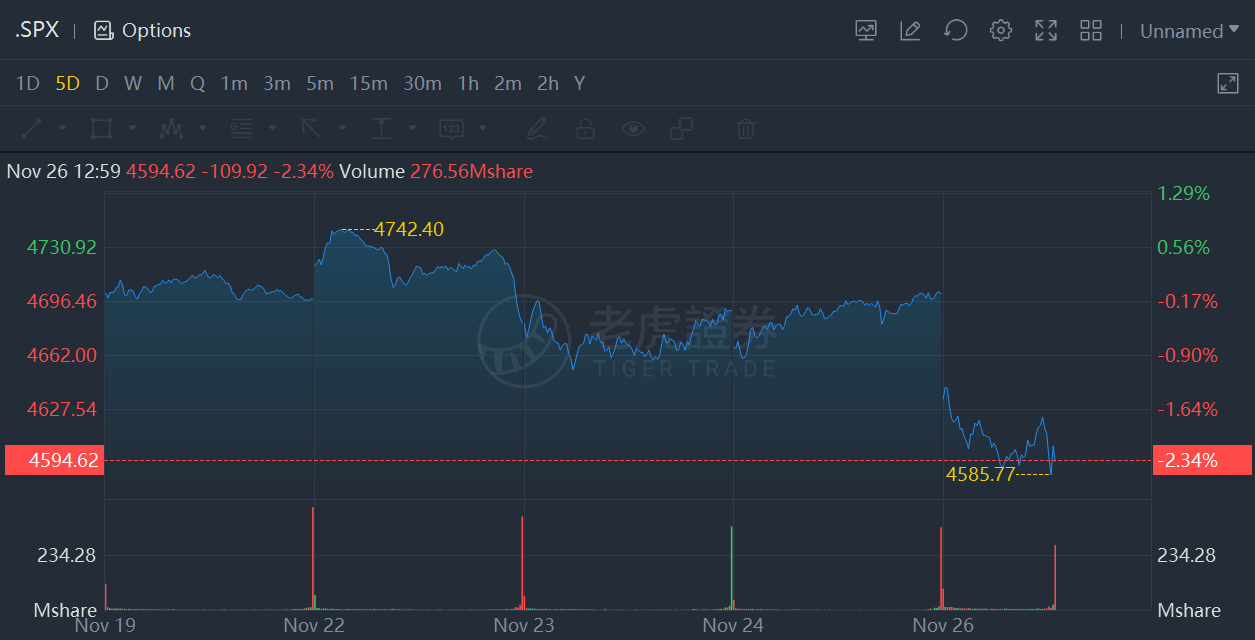Open the dropdown arrow beside the line tool
This screenshot has height=640, width=1255.
(x=63, y=128)
